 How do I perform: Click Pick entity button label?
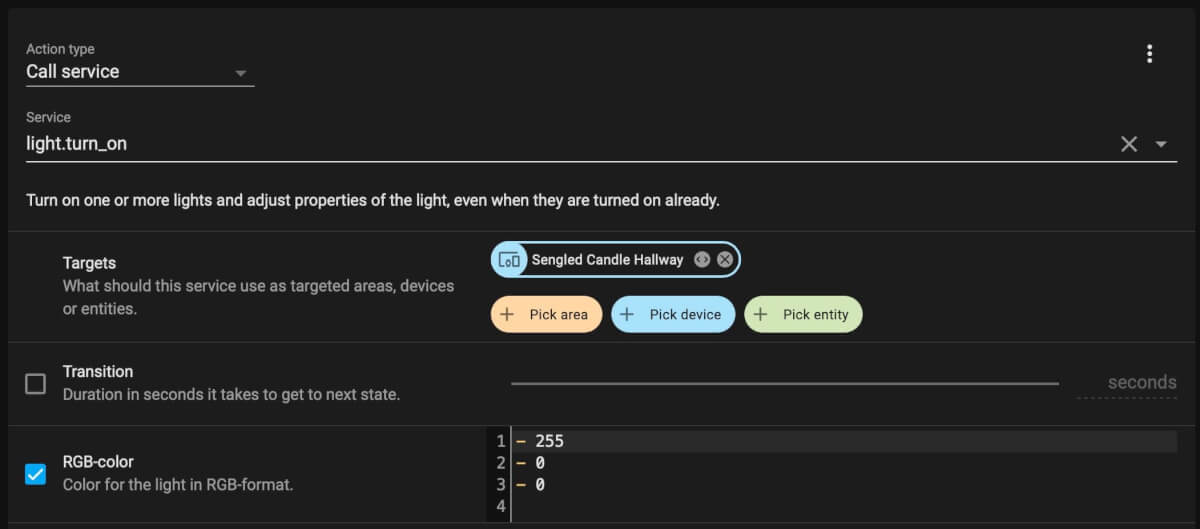[x=815, y=314]
